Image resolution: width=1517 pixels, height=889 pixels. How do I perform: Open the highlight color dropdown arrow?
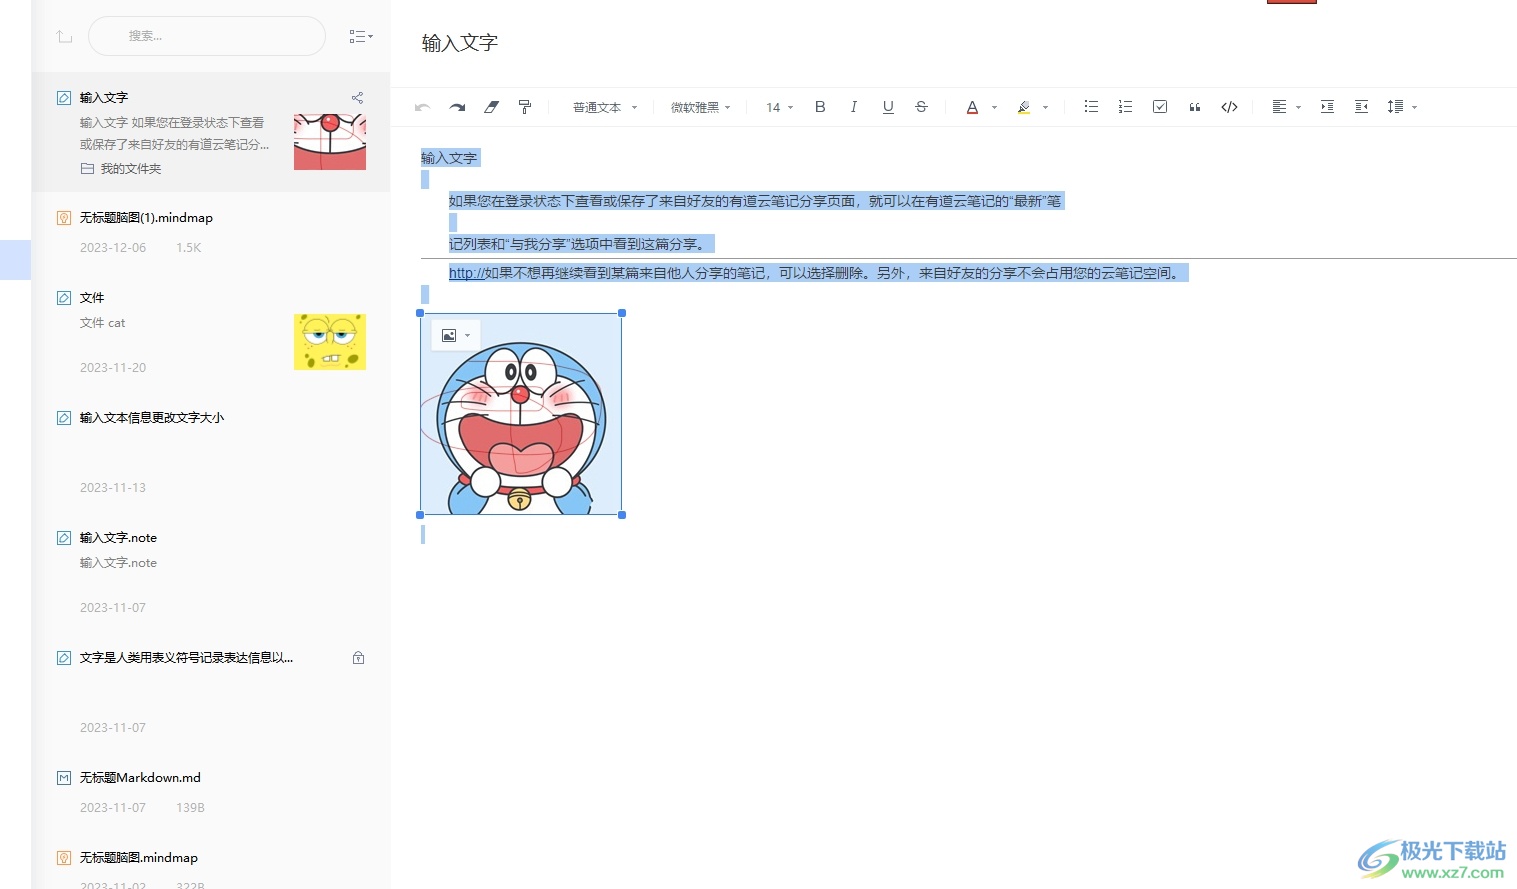pyautogui.click(x=1045, y=107)
